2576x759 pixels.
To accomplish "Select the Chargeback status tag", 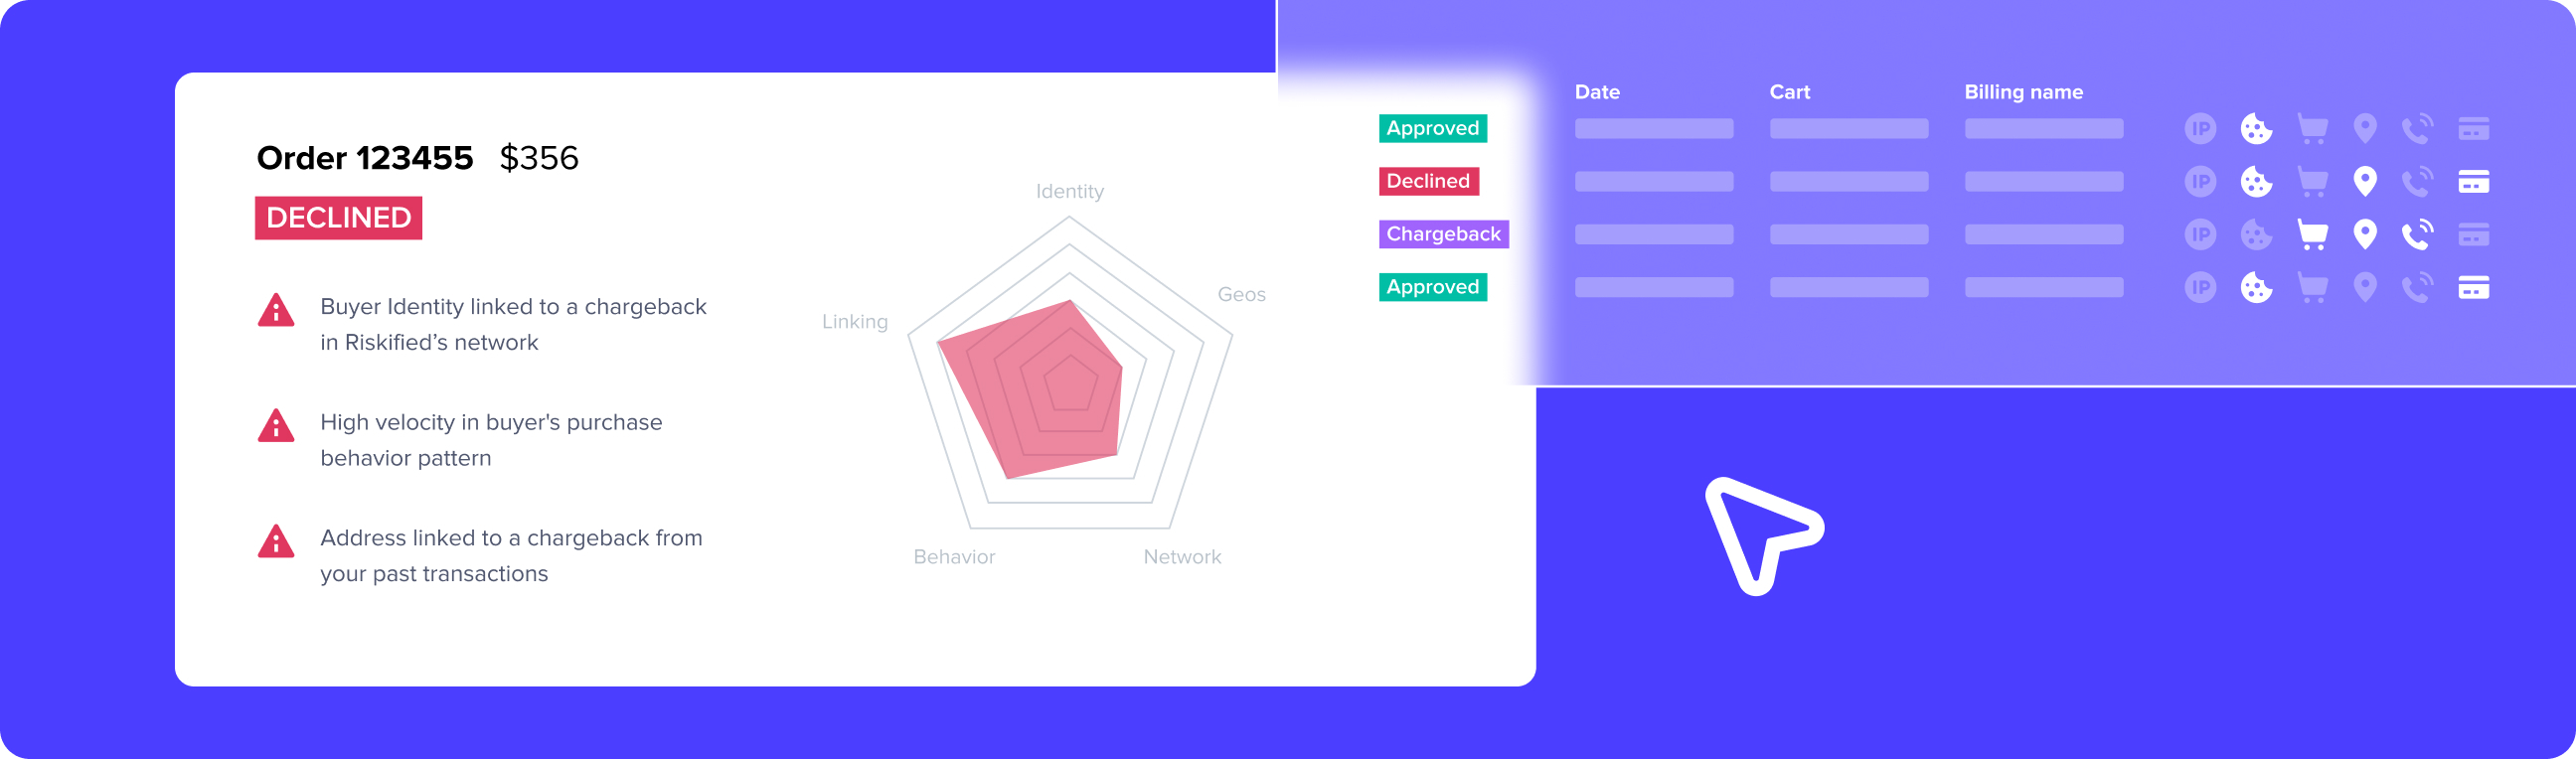I will pyautogui.click(x=1443, y=234).
